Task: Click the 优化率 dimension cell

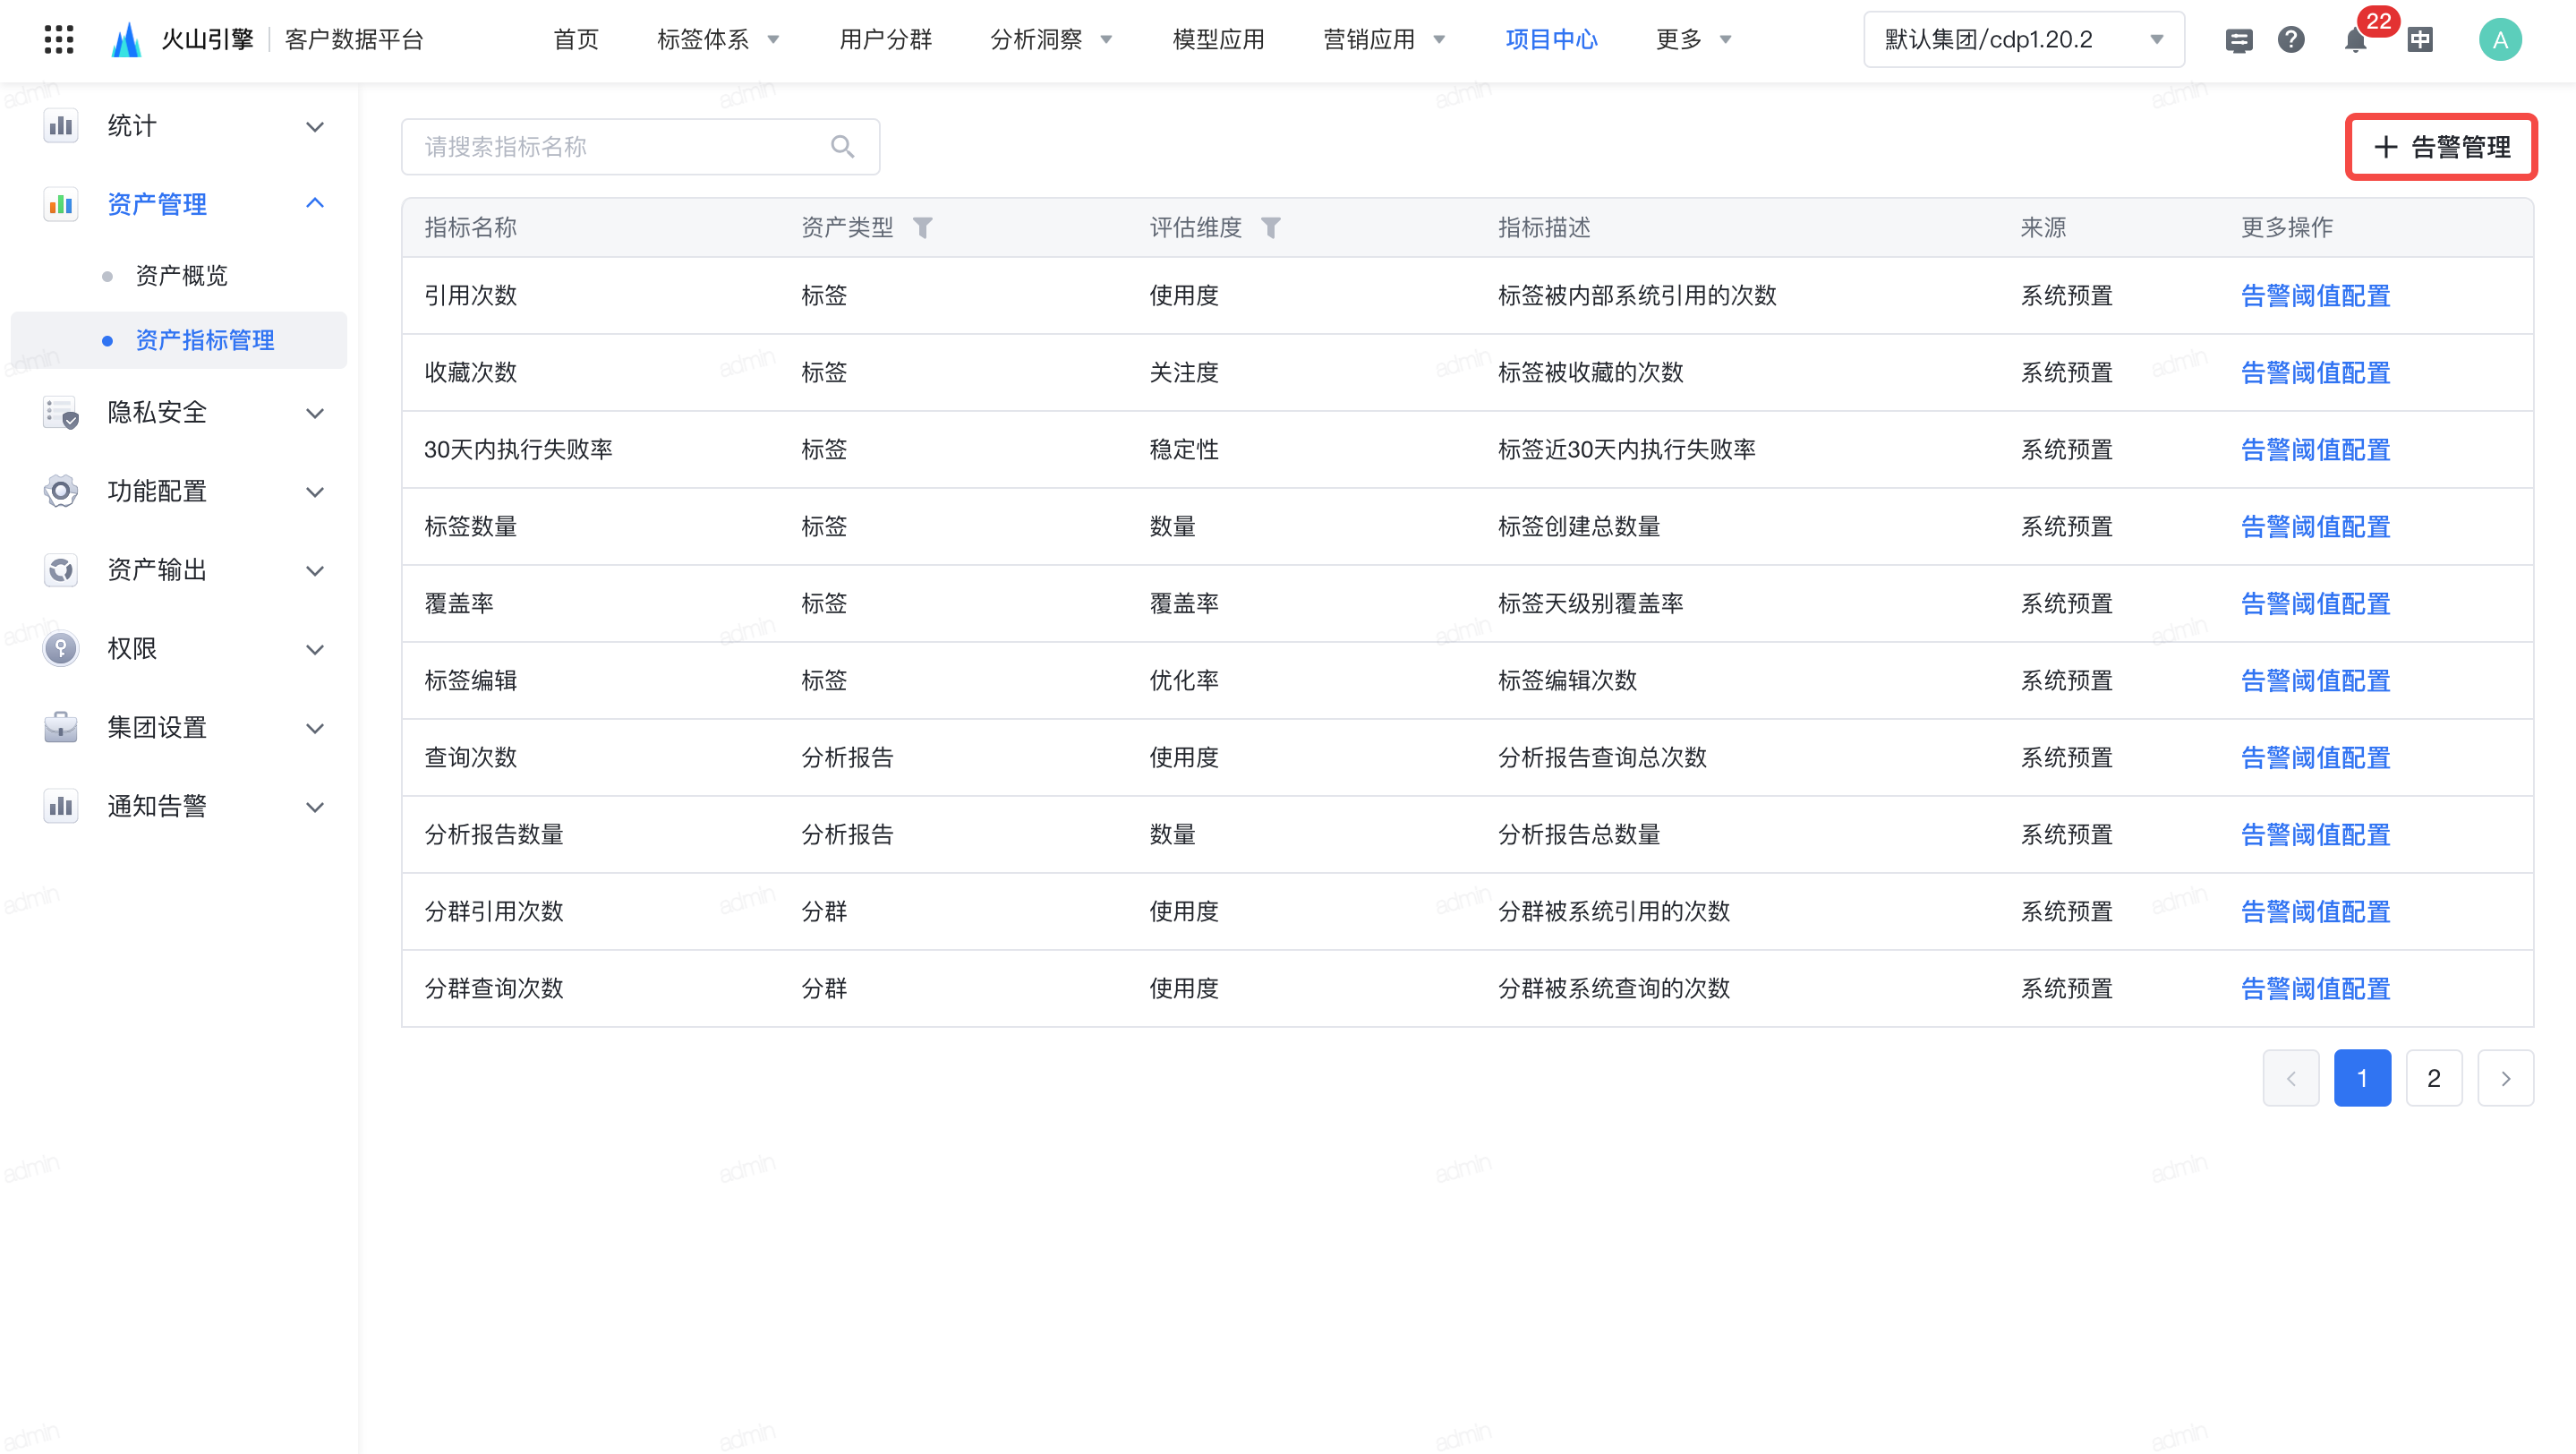Action: pyautogui.click(x=1184, y=681)
